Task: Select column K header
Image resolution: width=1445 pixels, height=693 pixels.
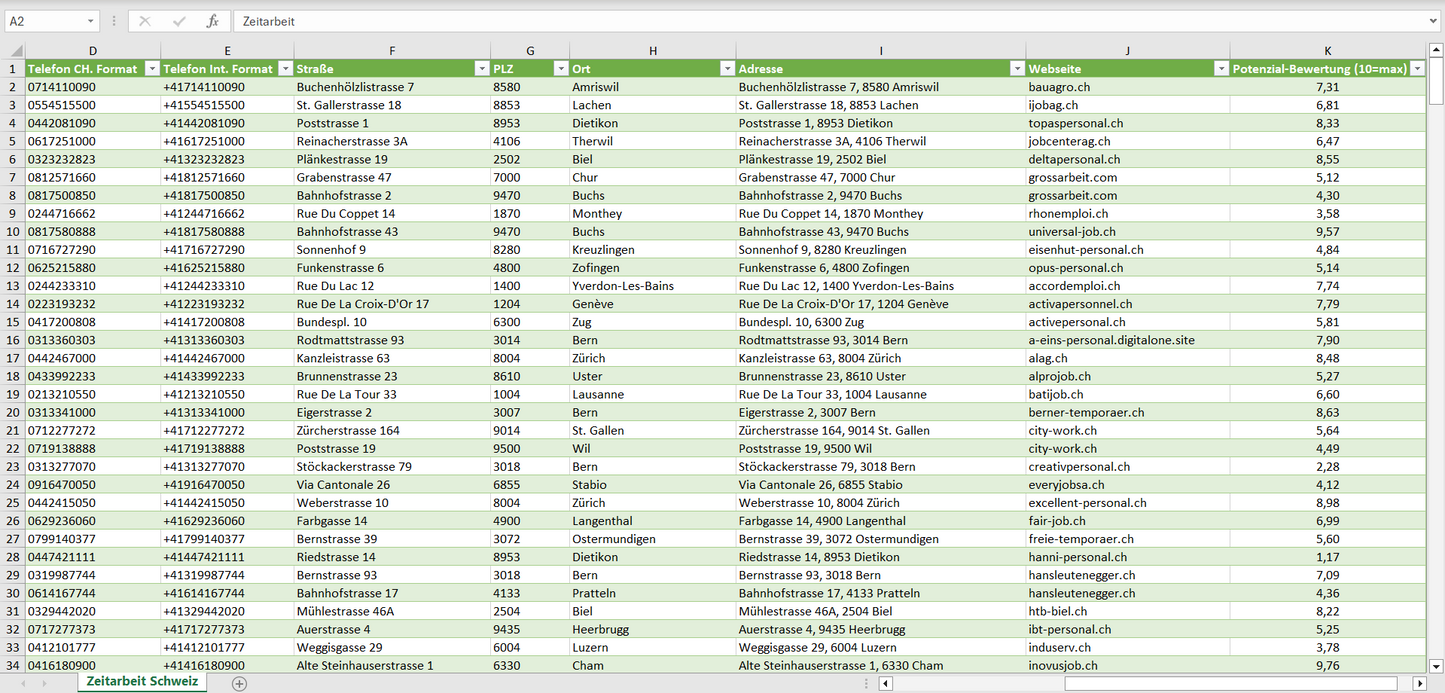Action: [x=1327, y=51]
